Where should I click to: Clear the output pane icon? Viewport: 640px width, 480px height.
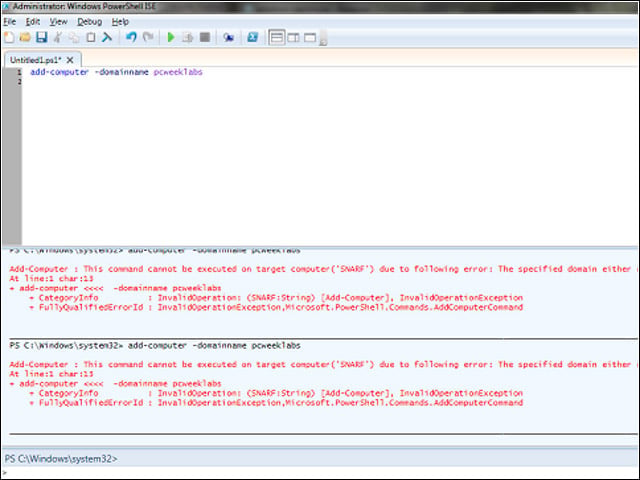(107, 38)
